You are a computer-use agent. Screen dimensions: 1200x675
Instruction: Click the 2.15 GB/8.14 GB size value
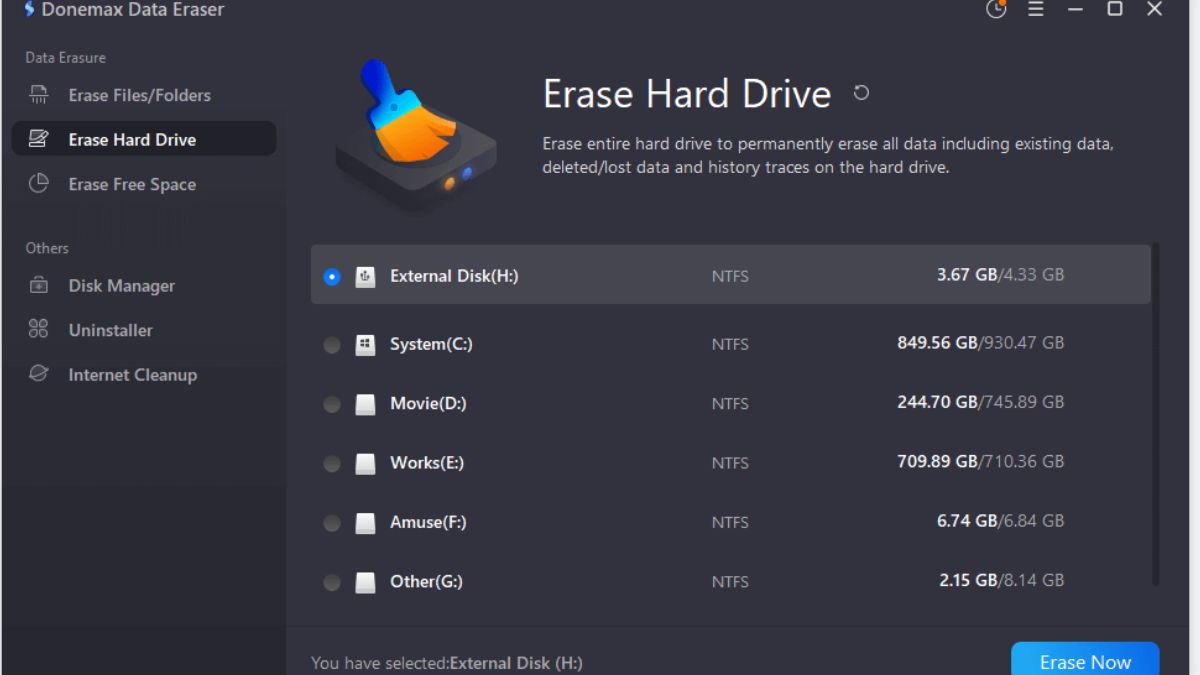pyautogui.click(x=1002, y=580)
